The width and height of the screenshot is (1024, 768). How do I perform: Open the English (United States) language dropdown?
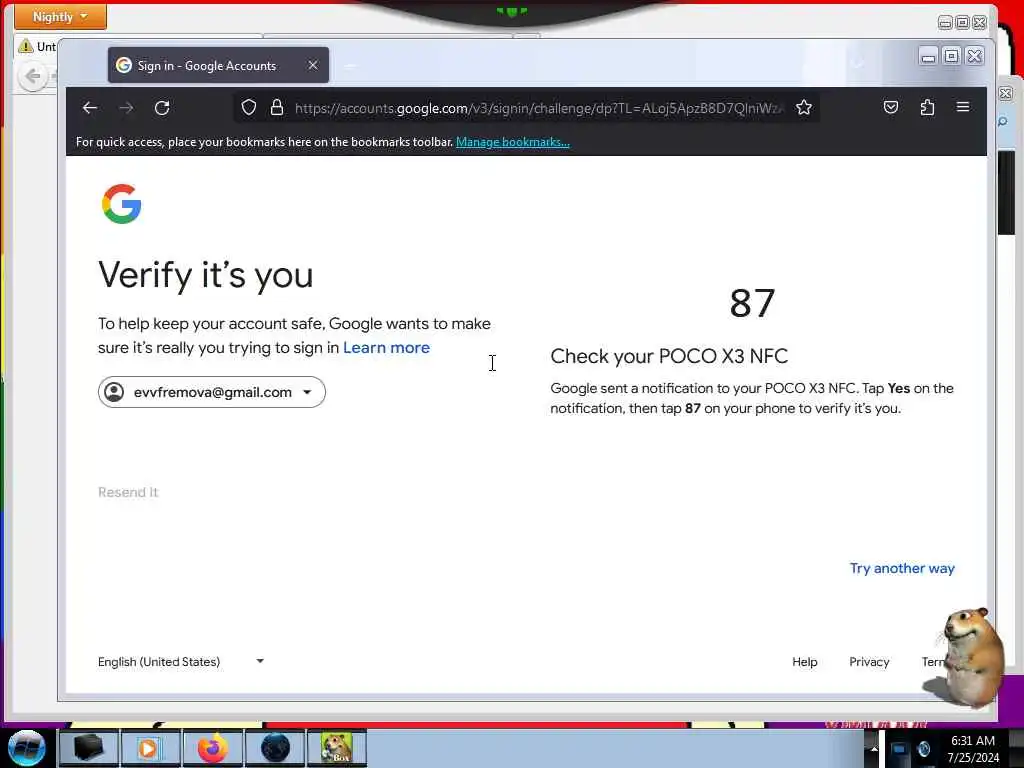[181, 662]
